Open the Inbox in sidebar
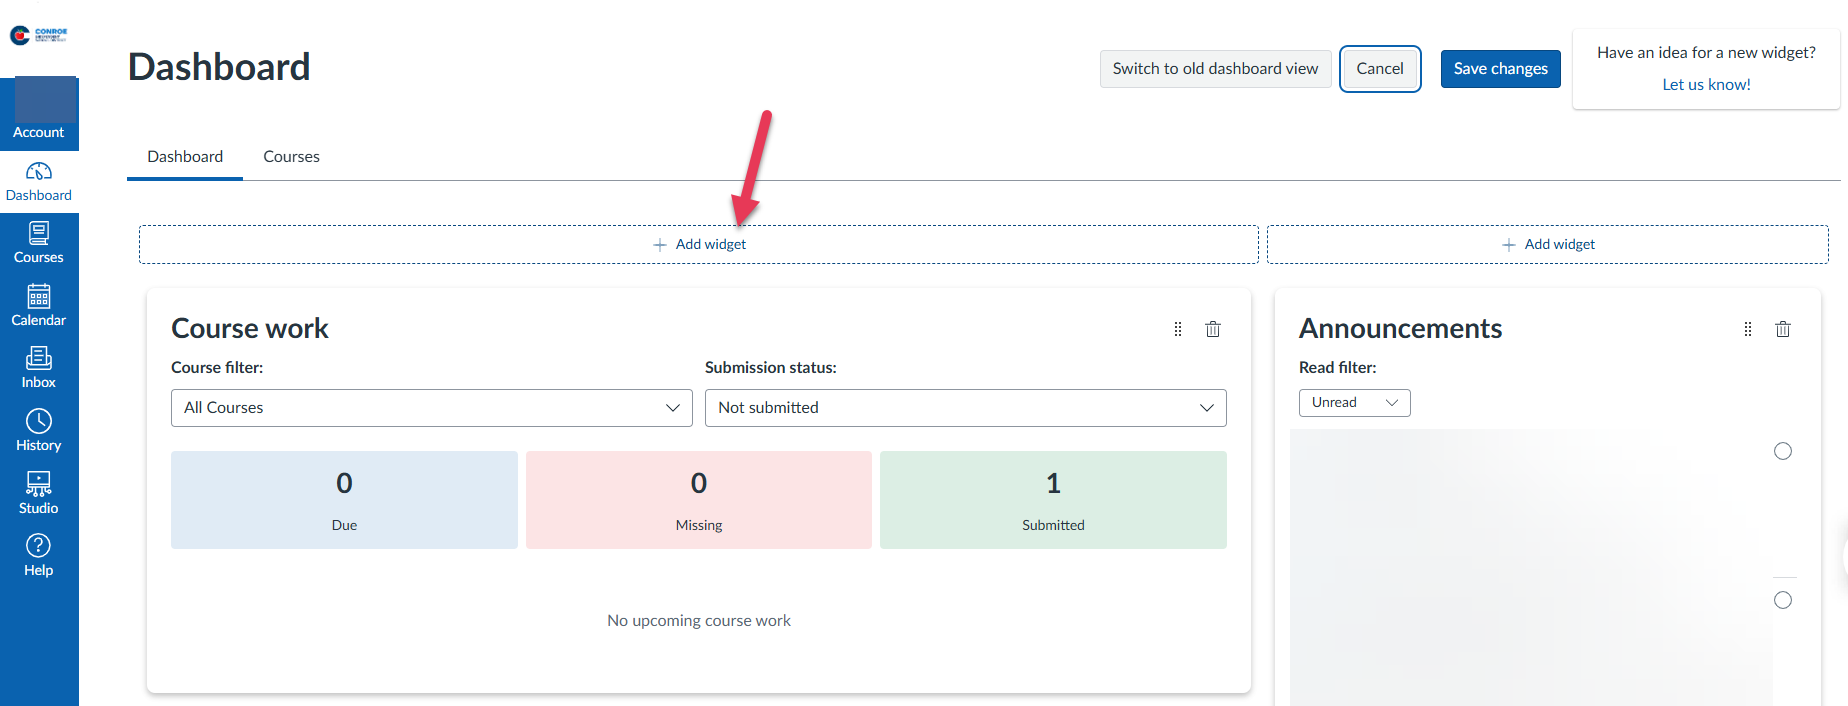The image size is (1848, 706). 38,367
